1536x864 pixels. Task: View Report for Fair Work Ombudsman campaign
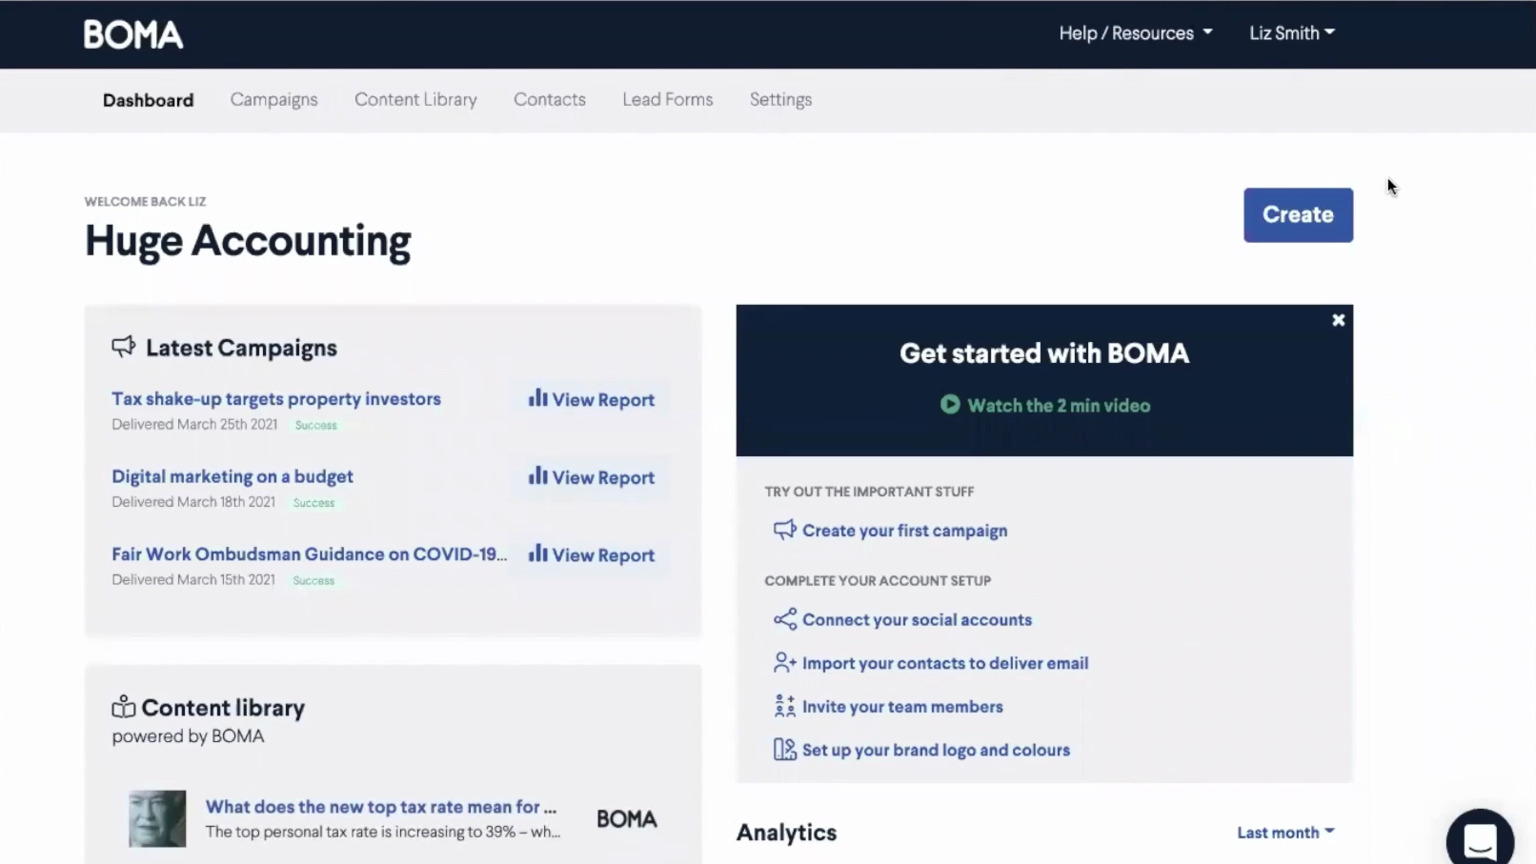coord(592,555)
